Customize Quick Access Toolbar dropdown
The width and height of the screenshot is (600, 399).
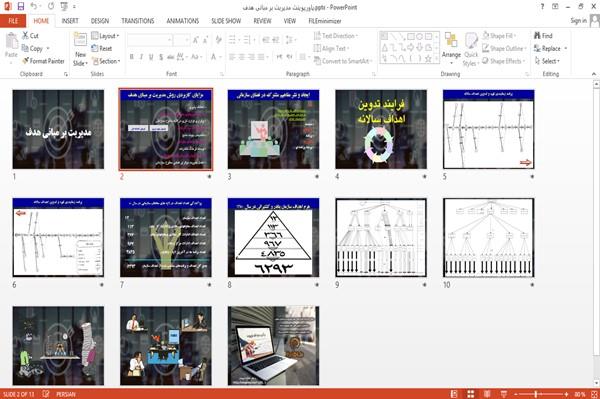coord(74,7)
